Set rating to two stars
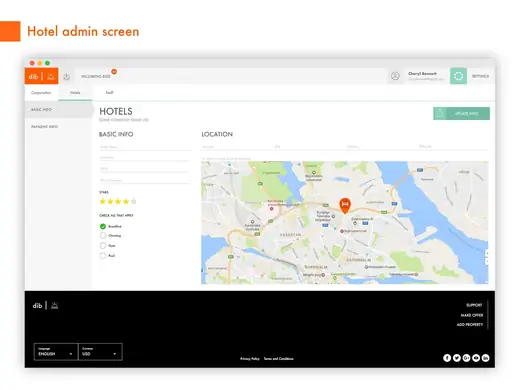Screen dimensions: 520x390 (110, 201)
